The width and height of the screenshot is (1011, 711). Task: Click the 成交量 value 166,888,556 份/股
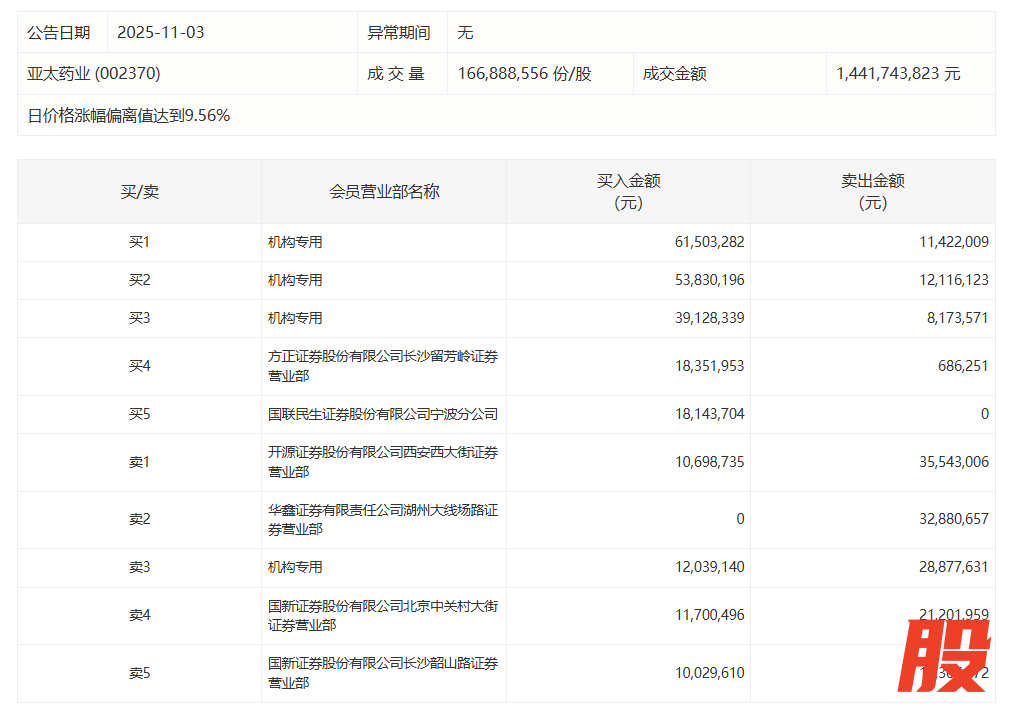click(524, 74)
